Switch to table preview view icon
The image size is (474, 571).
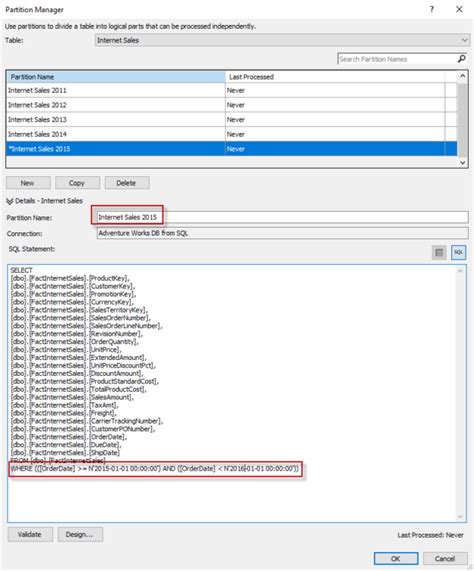pos(439,252)
